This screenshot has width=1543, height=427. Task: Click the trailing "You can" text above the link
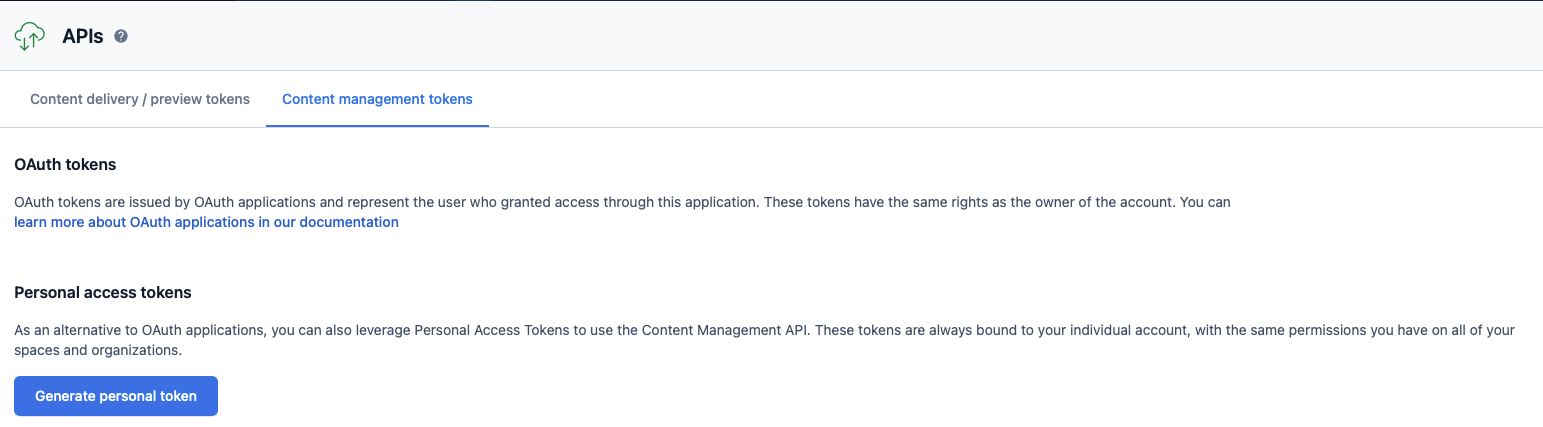pos(1206,202)
